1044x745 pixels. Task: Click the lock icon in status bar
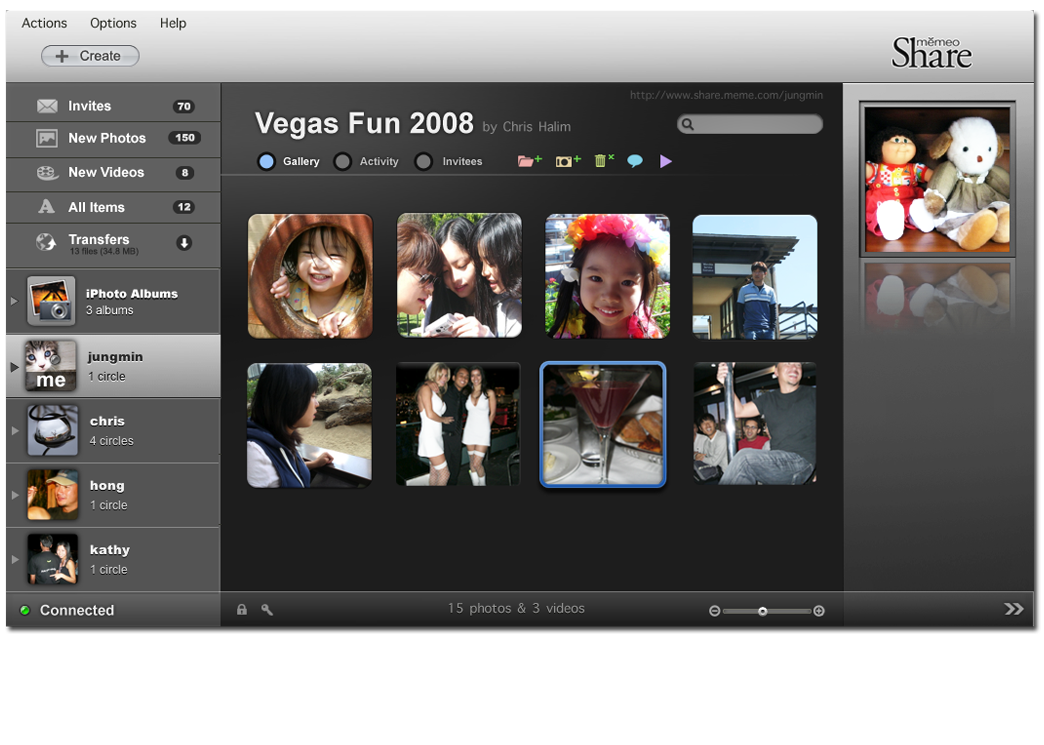pos(241,609)
